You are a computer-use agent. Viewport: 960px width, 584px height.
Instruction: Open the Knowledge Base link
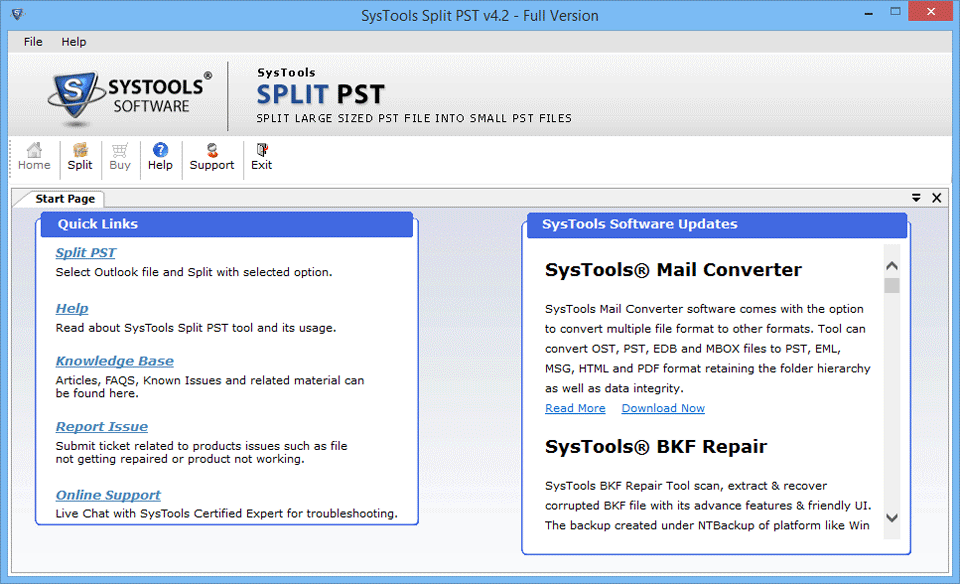tap(115, 361)
